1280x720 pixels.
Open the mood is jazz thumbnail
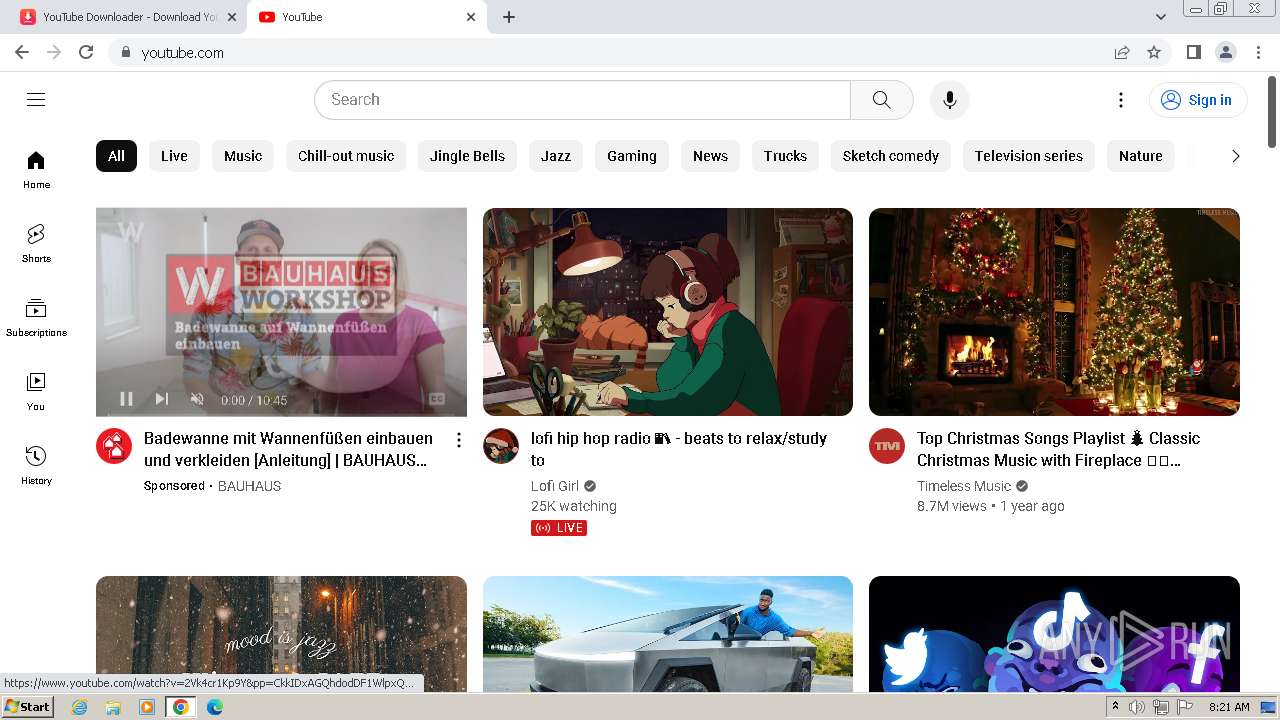point(281,633)
